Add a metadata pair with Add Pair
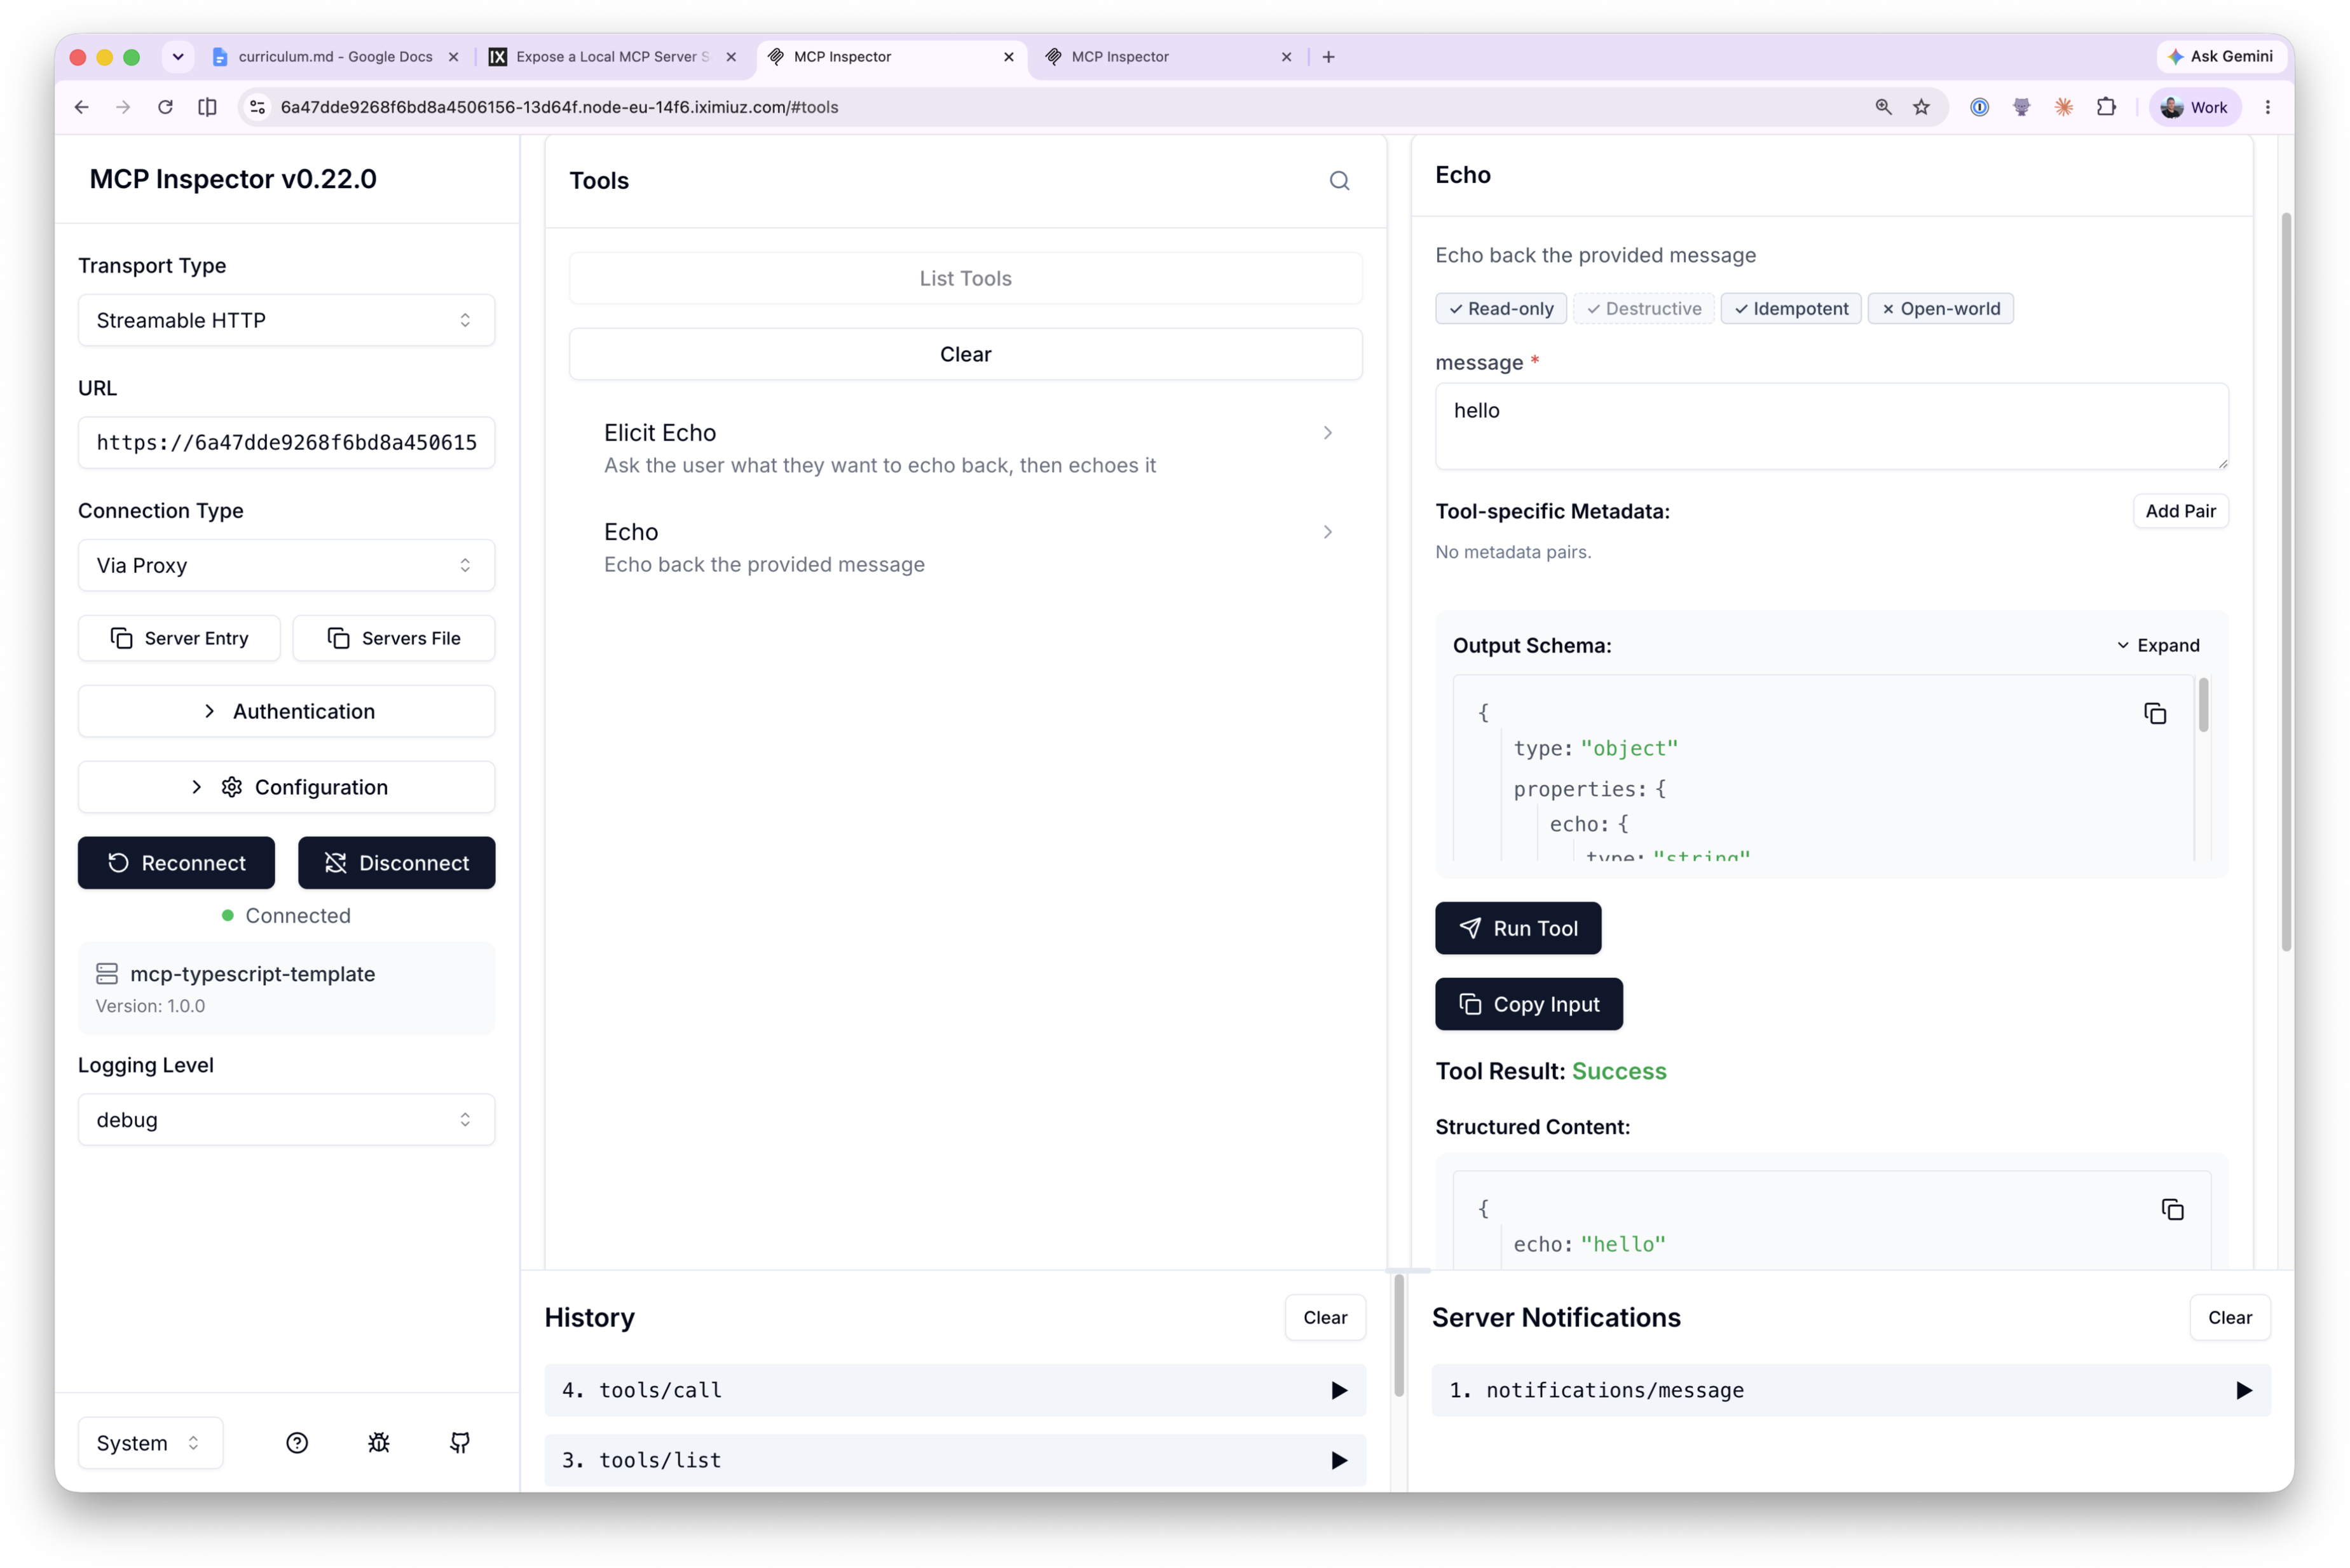This screenshot has width=2350, height=1568. 2180,511
